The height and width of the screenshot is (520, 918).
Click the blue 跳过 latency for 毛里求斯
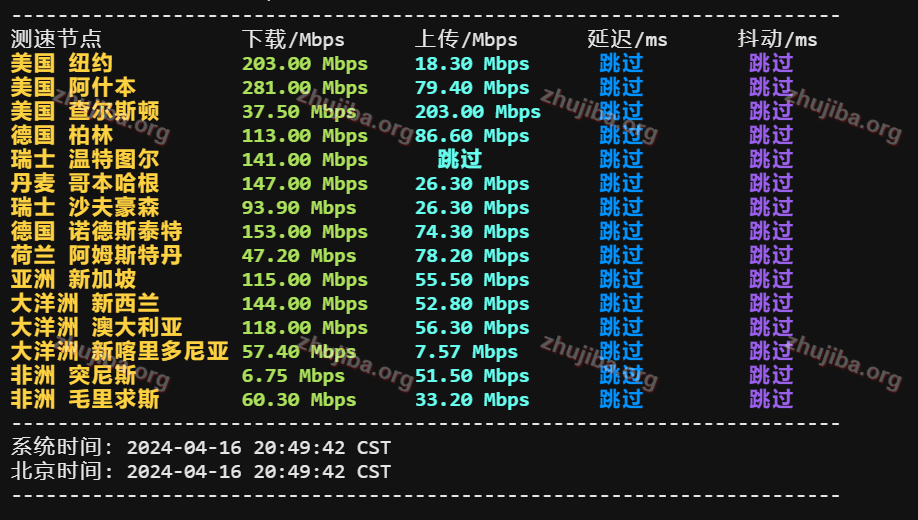pyautogui.click(x=621, y=399)
